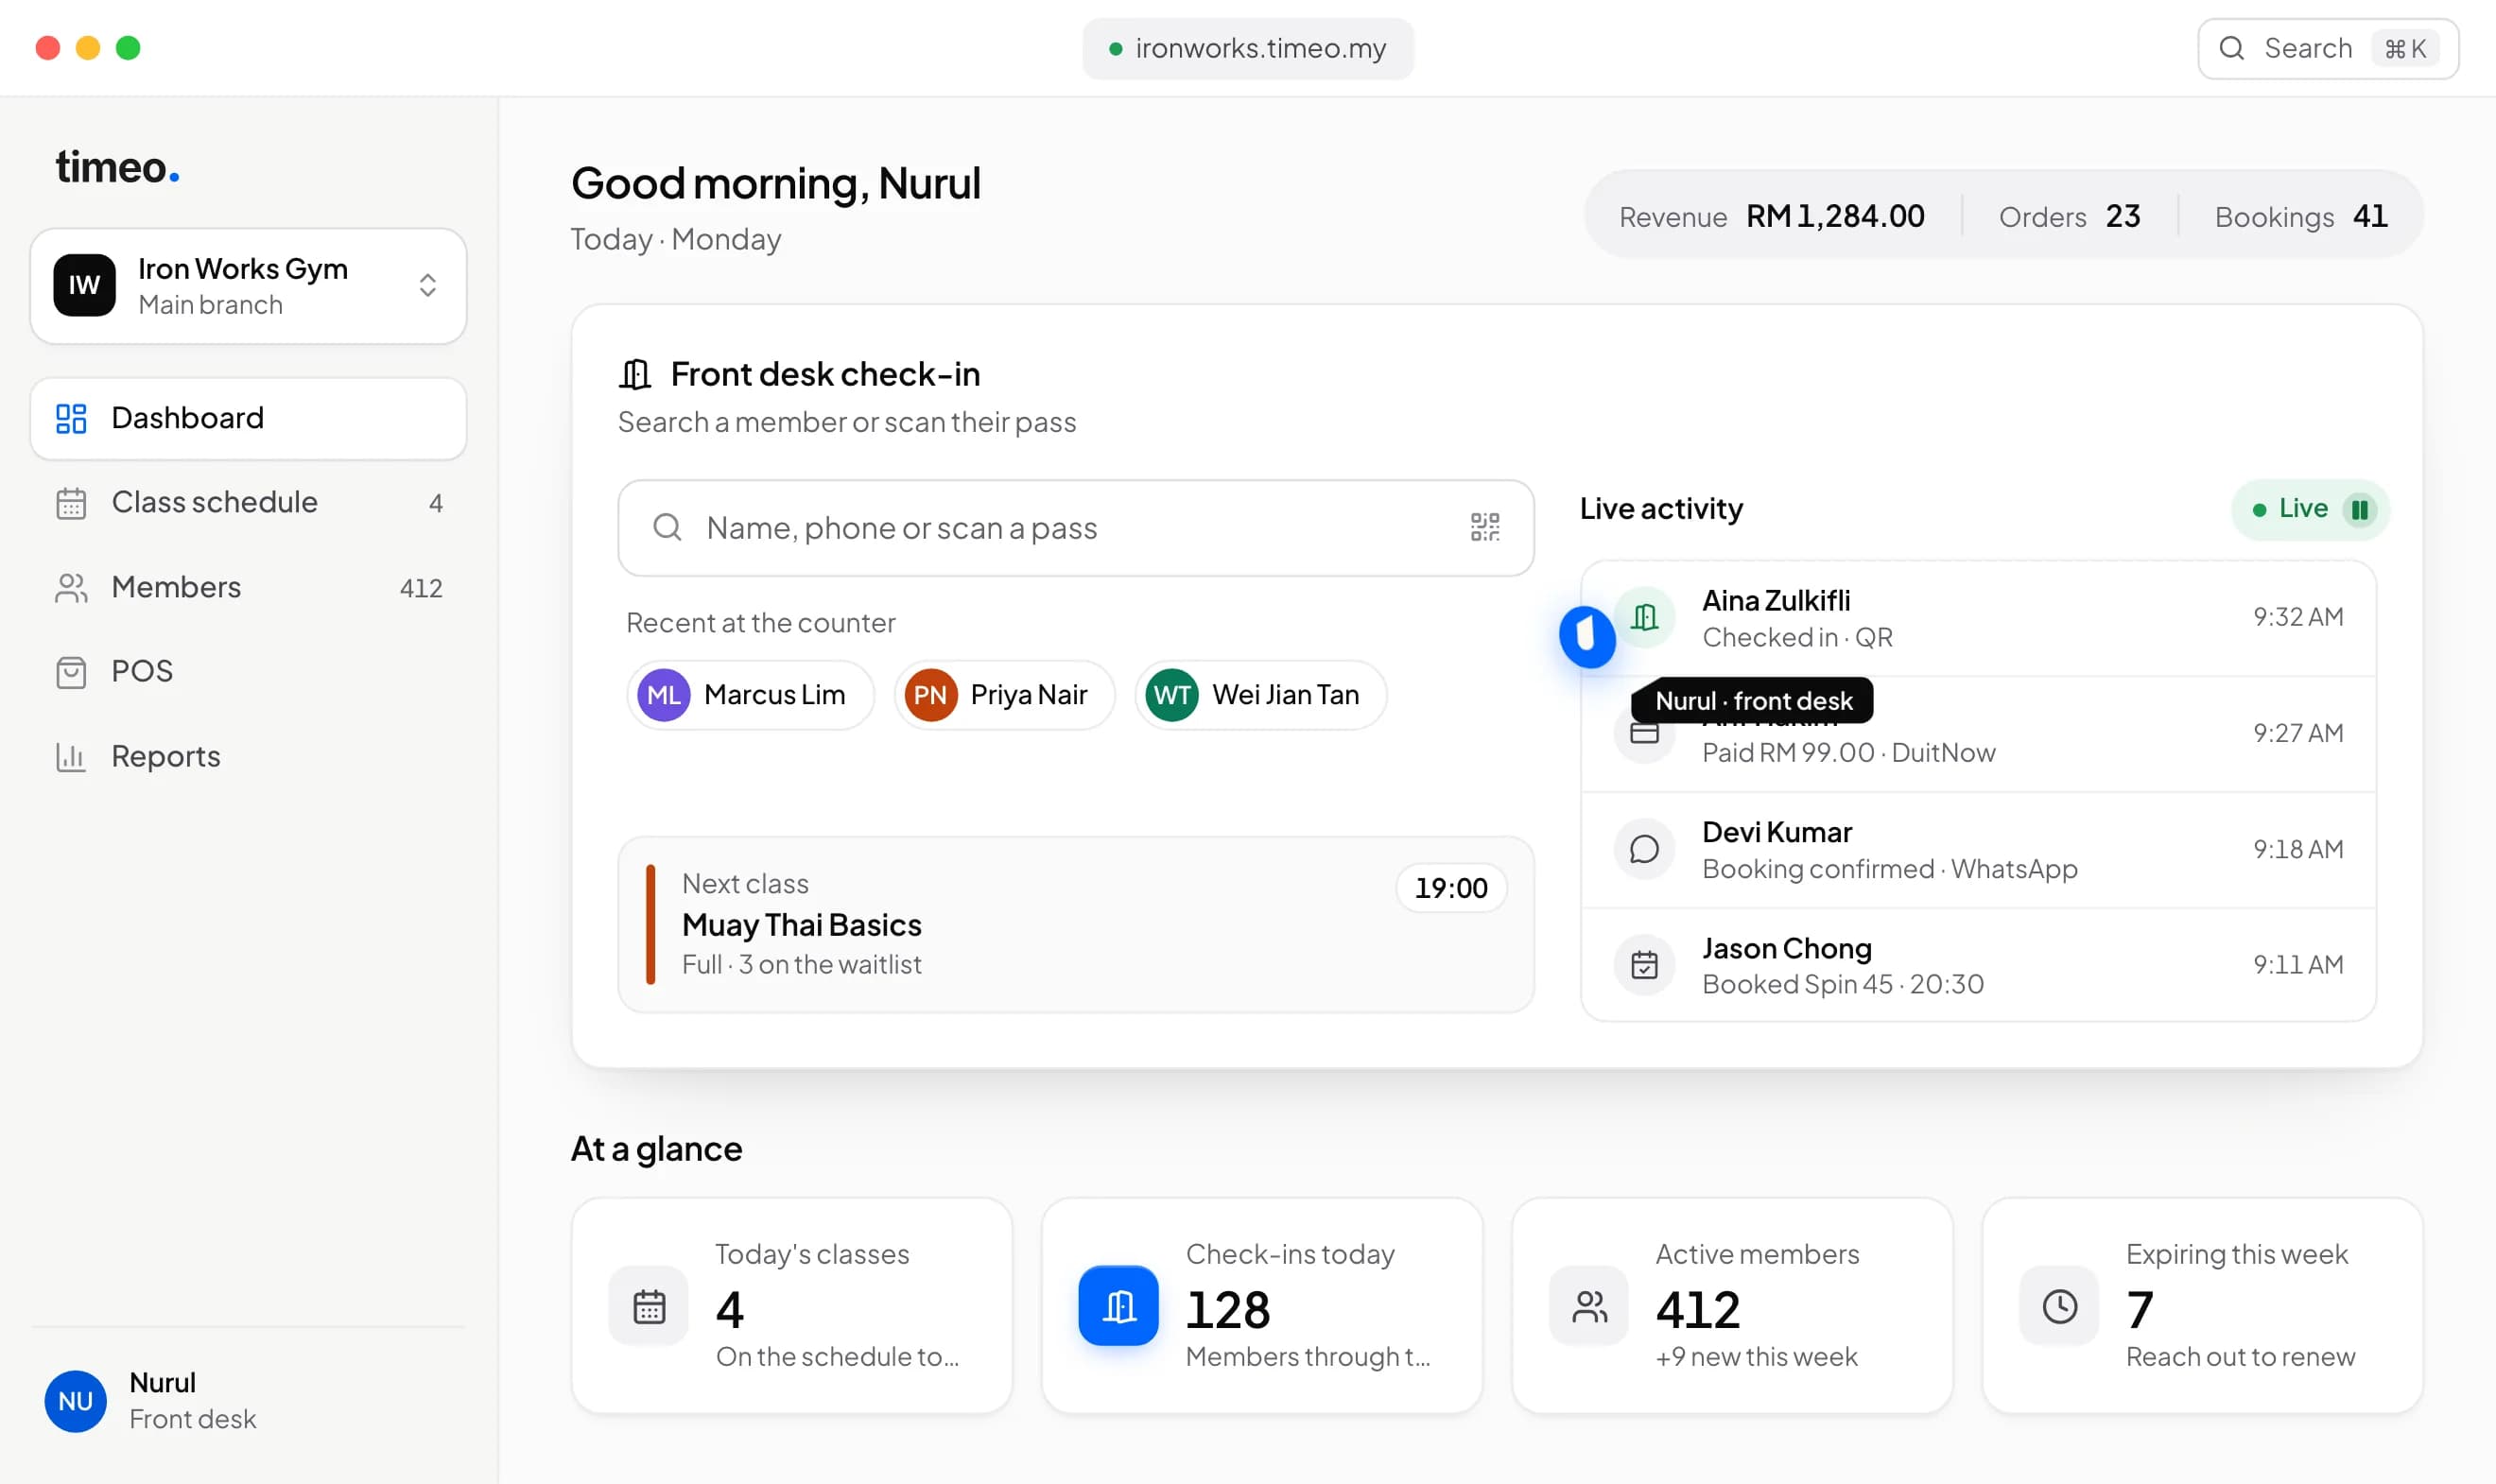Open Reports from the sidebar

pyautogui.click(x=248, y=757)
